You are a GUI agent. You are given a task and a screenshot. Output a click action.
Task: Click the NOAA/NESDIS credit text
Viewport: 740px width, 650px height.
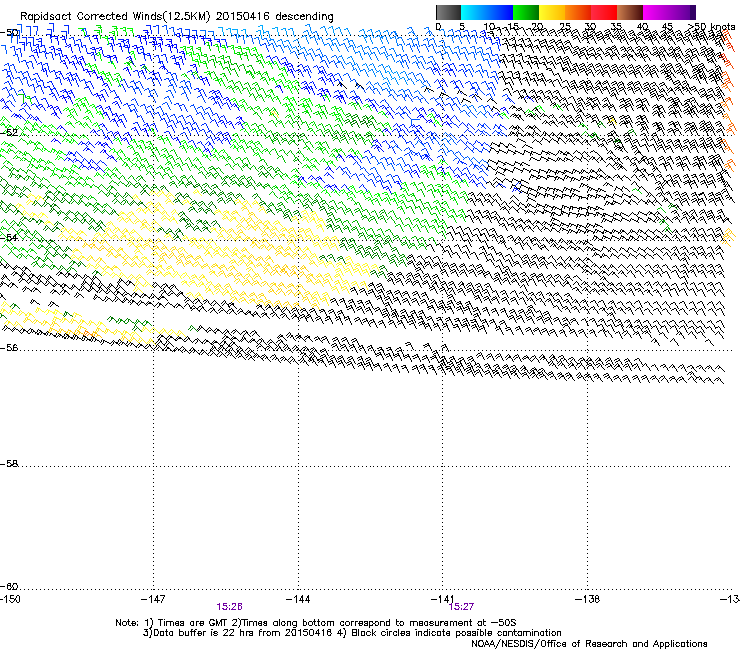[589, 644]
